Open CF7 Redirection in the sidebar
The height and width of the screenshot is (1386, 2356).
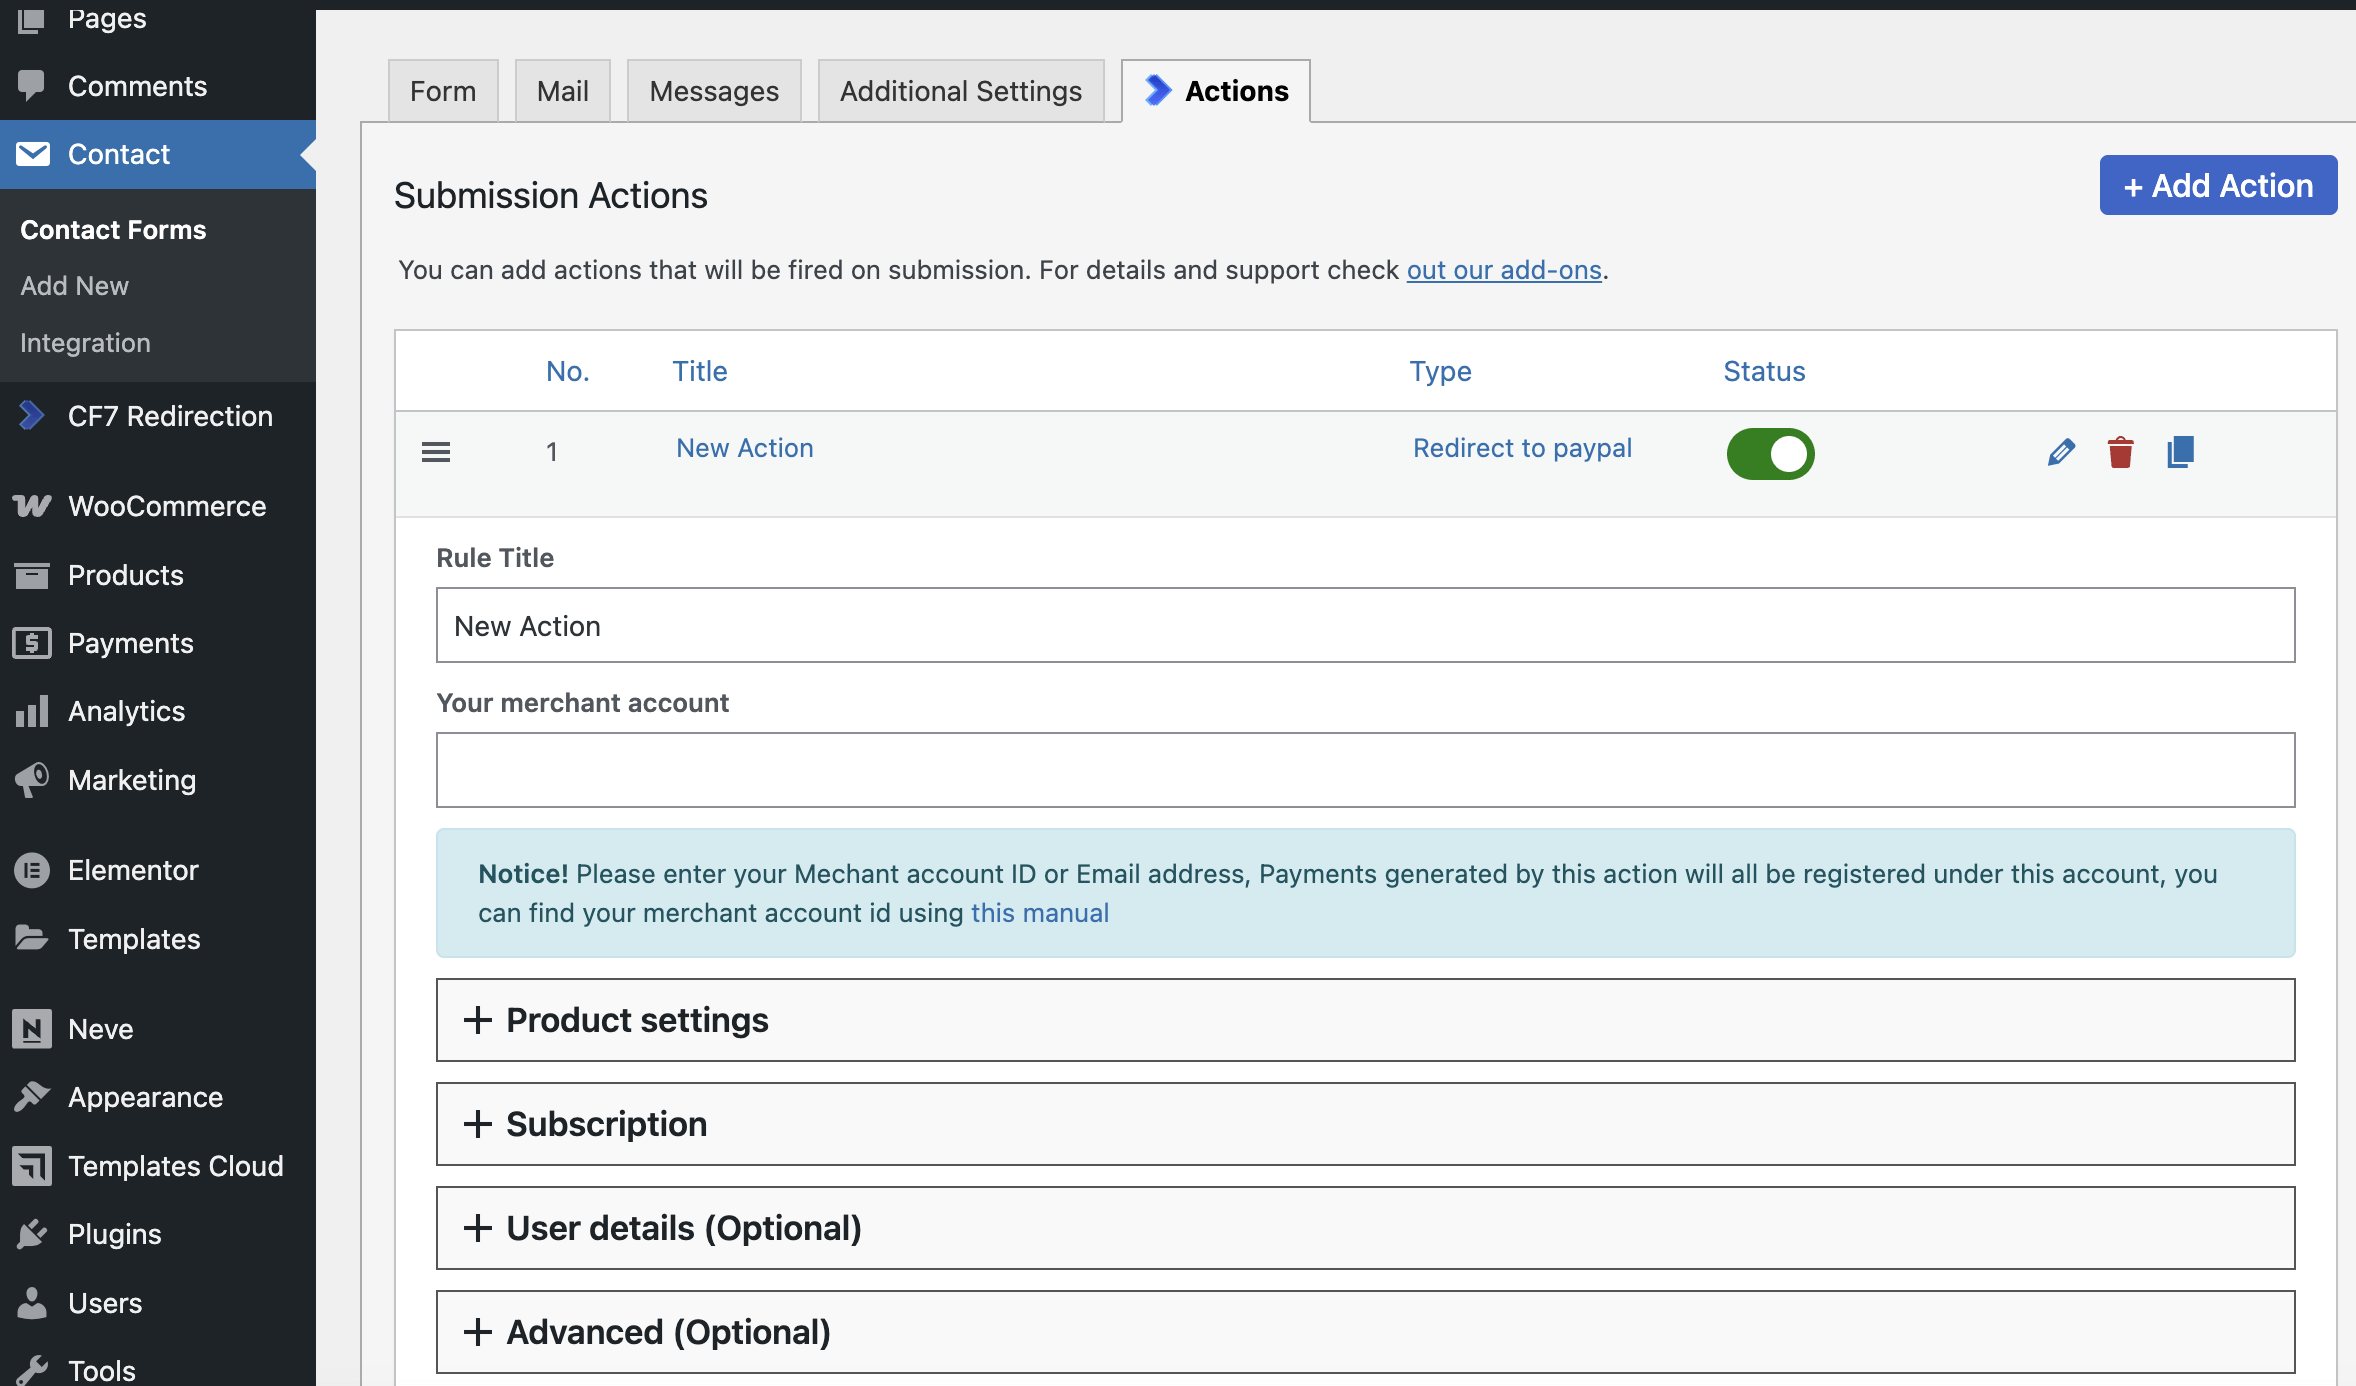click(x=169, y=416)
